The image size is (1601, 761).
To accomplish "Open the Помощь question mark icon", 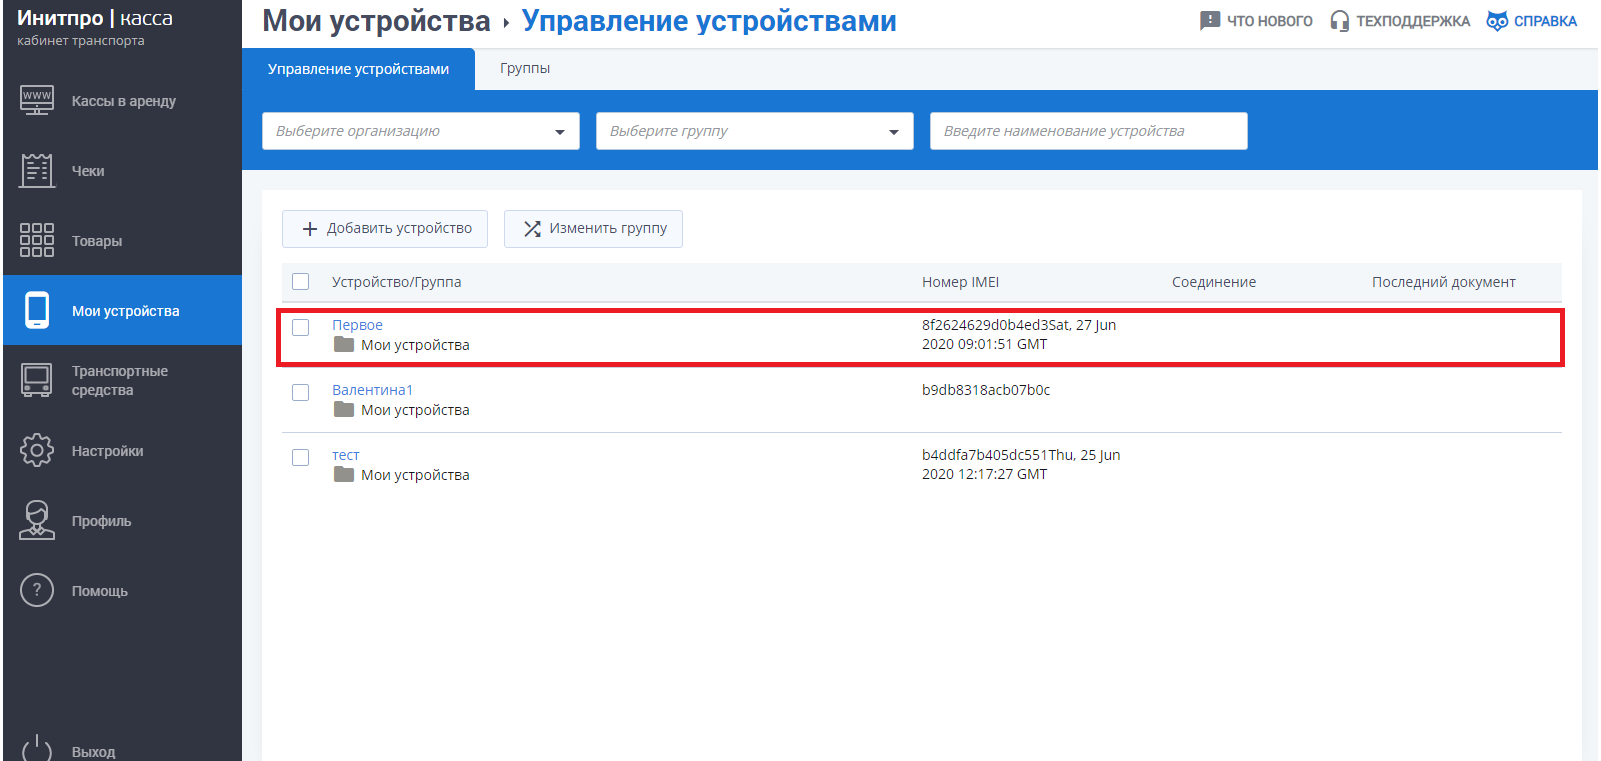I will (37, 591).
